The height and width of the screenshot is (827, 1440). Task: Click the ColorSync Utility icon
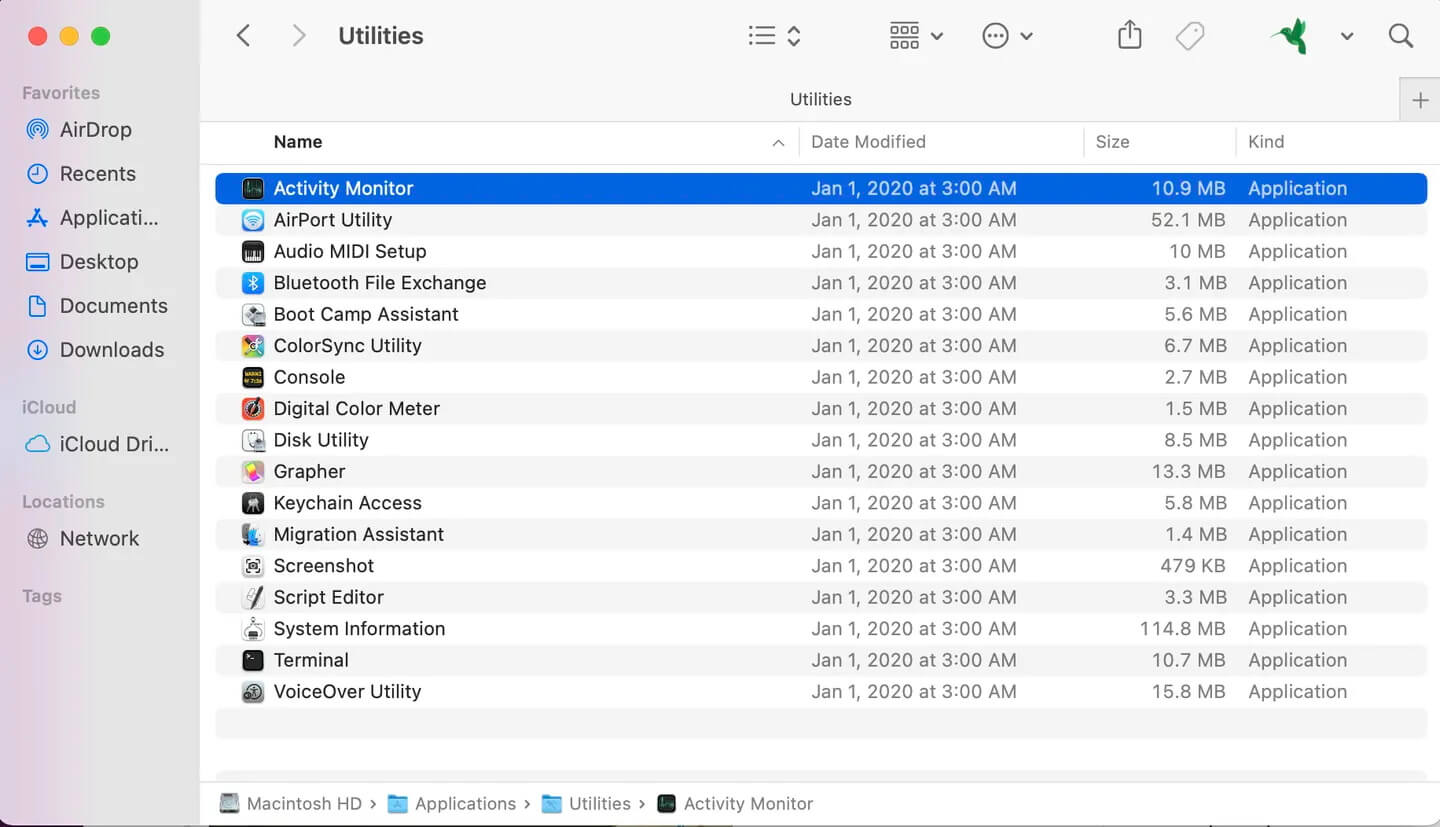253,346
